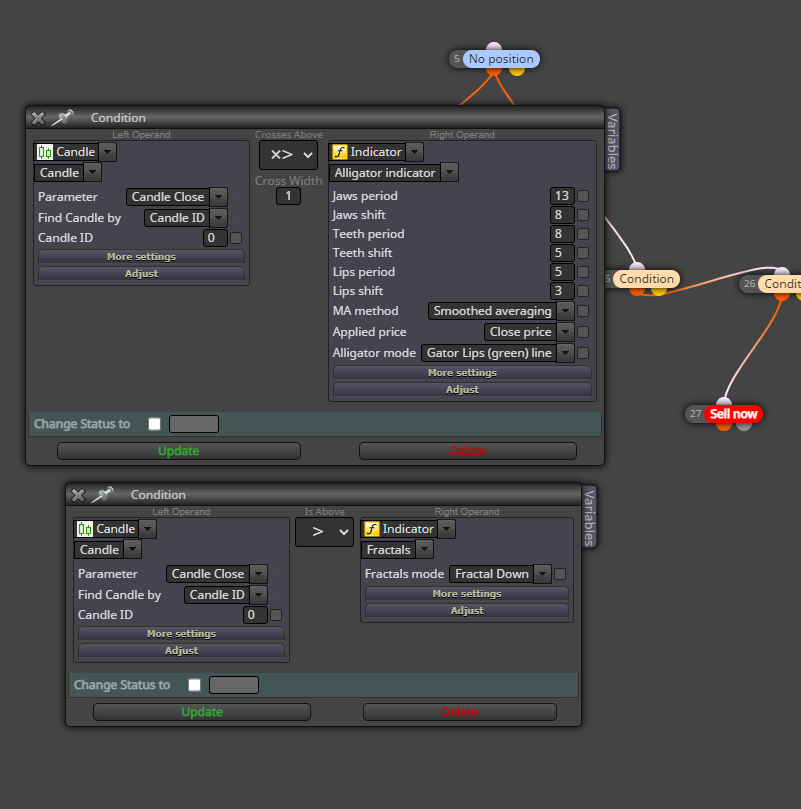This screenshot has height=809, width=801.
Task: Click Delete in the upper Condition panel
Action: tap(468, 451)
